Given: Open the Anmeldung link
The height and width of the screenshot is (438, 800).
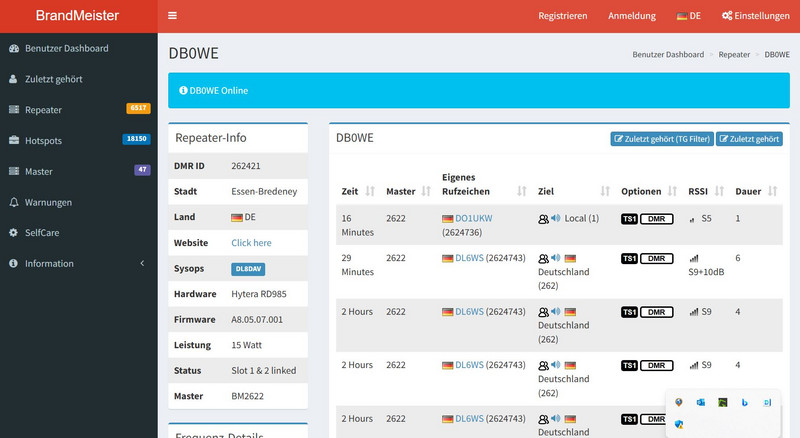Looking at the screenshot, I should click(632, 16).
